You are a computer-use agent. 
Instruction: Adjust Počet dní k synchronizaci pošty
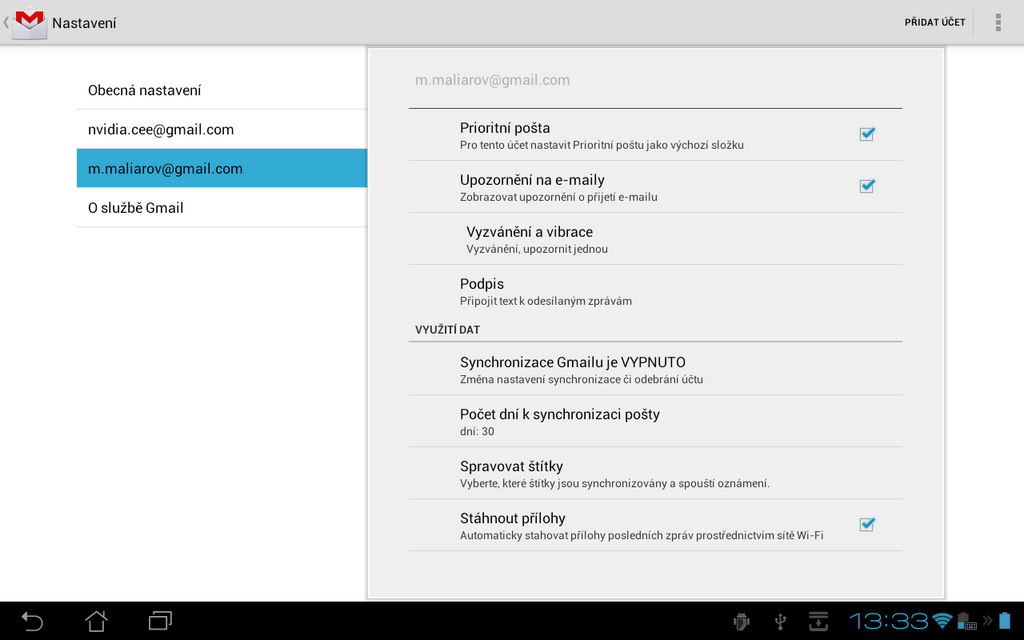pyautogui.click(x=655, y=420)
